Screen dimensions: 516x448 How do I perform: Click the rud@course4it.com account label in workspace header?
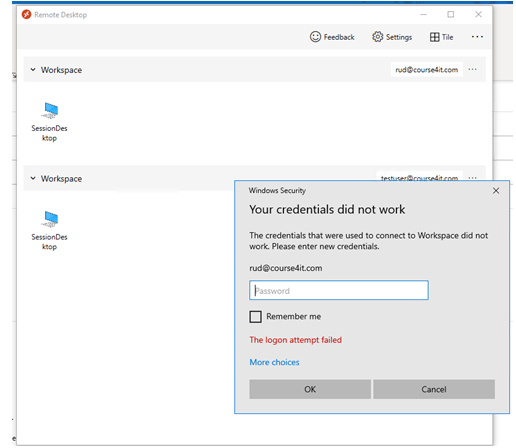[427, 70]
